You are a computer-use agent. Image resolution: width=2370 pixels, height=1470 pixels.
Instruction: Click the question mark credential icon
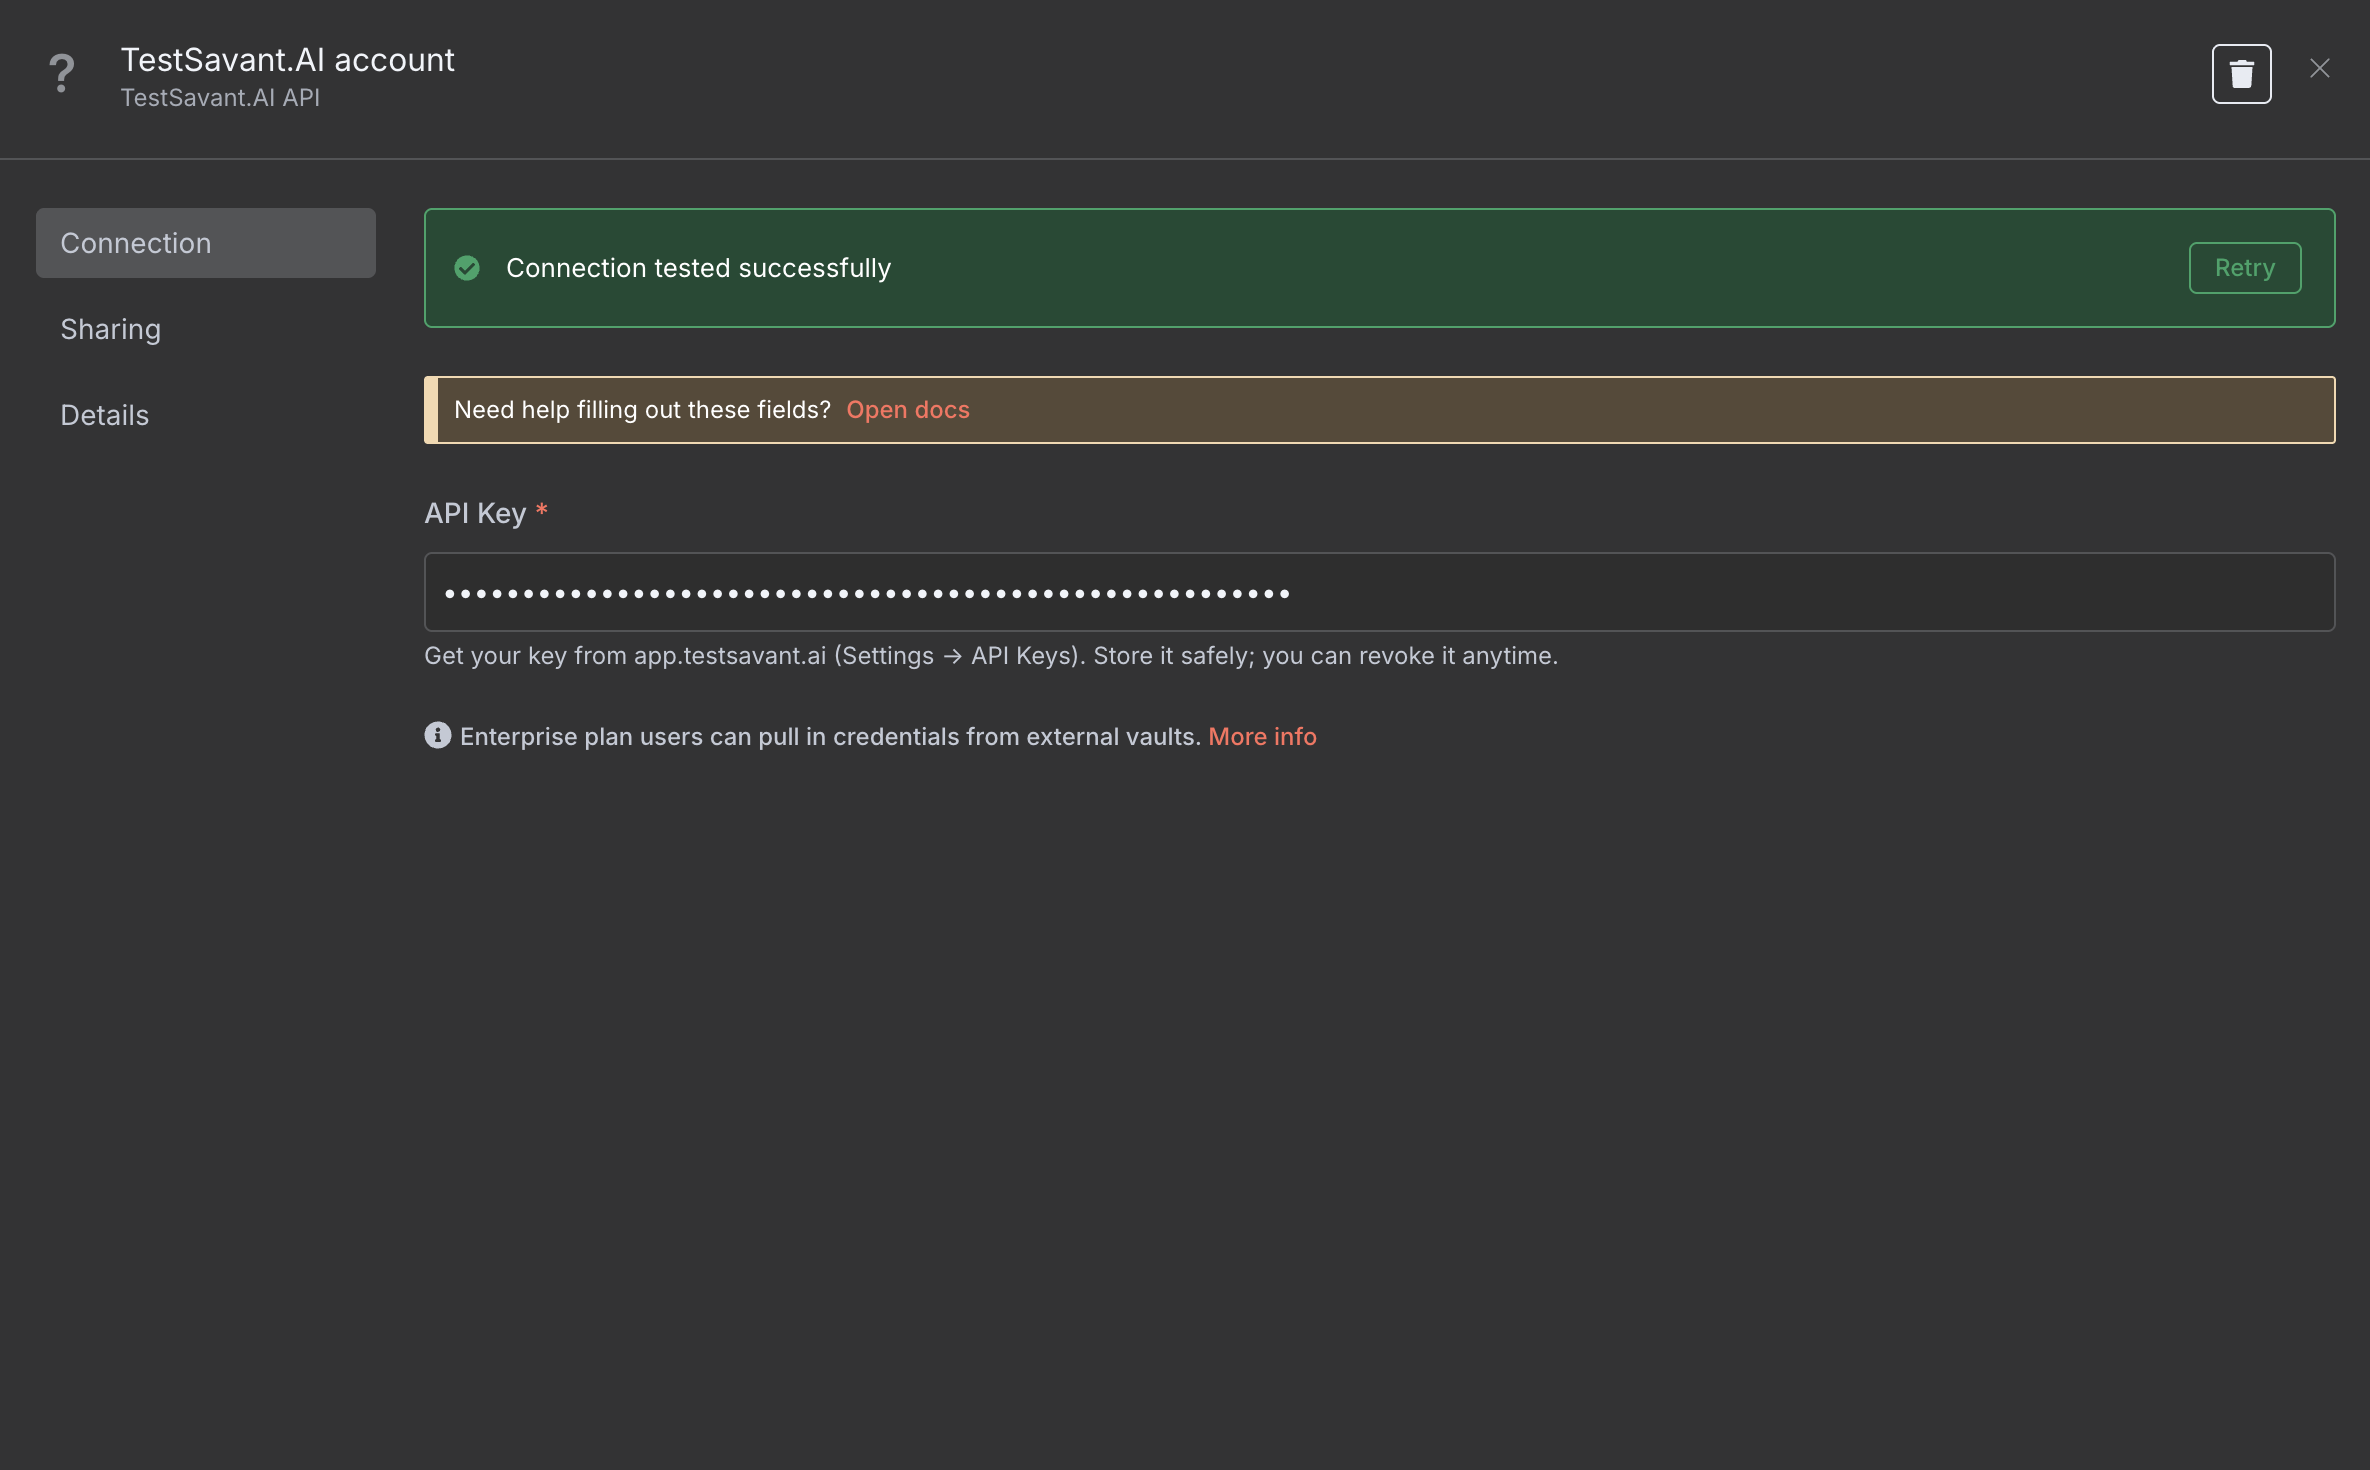click(x=62, y=74)
